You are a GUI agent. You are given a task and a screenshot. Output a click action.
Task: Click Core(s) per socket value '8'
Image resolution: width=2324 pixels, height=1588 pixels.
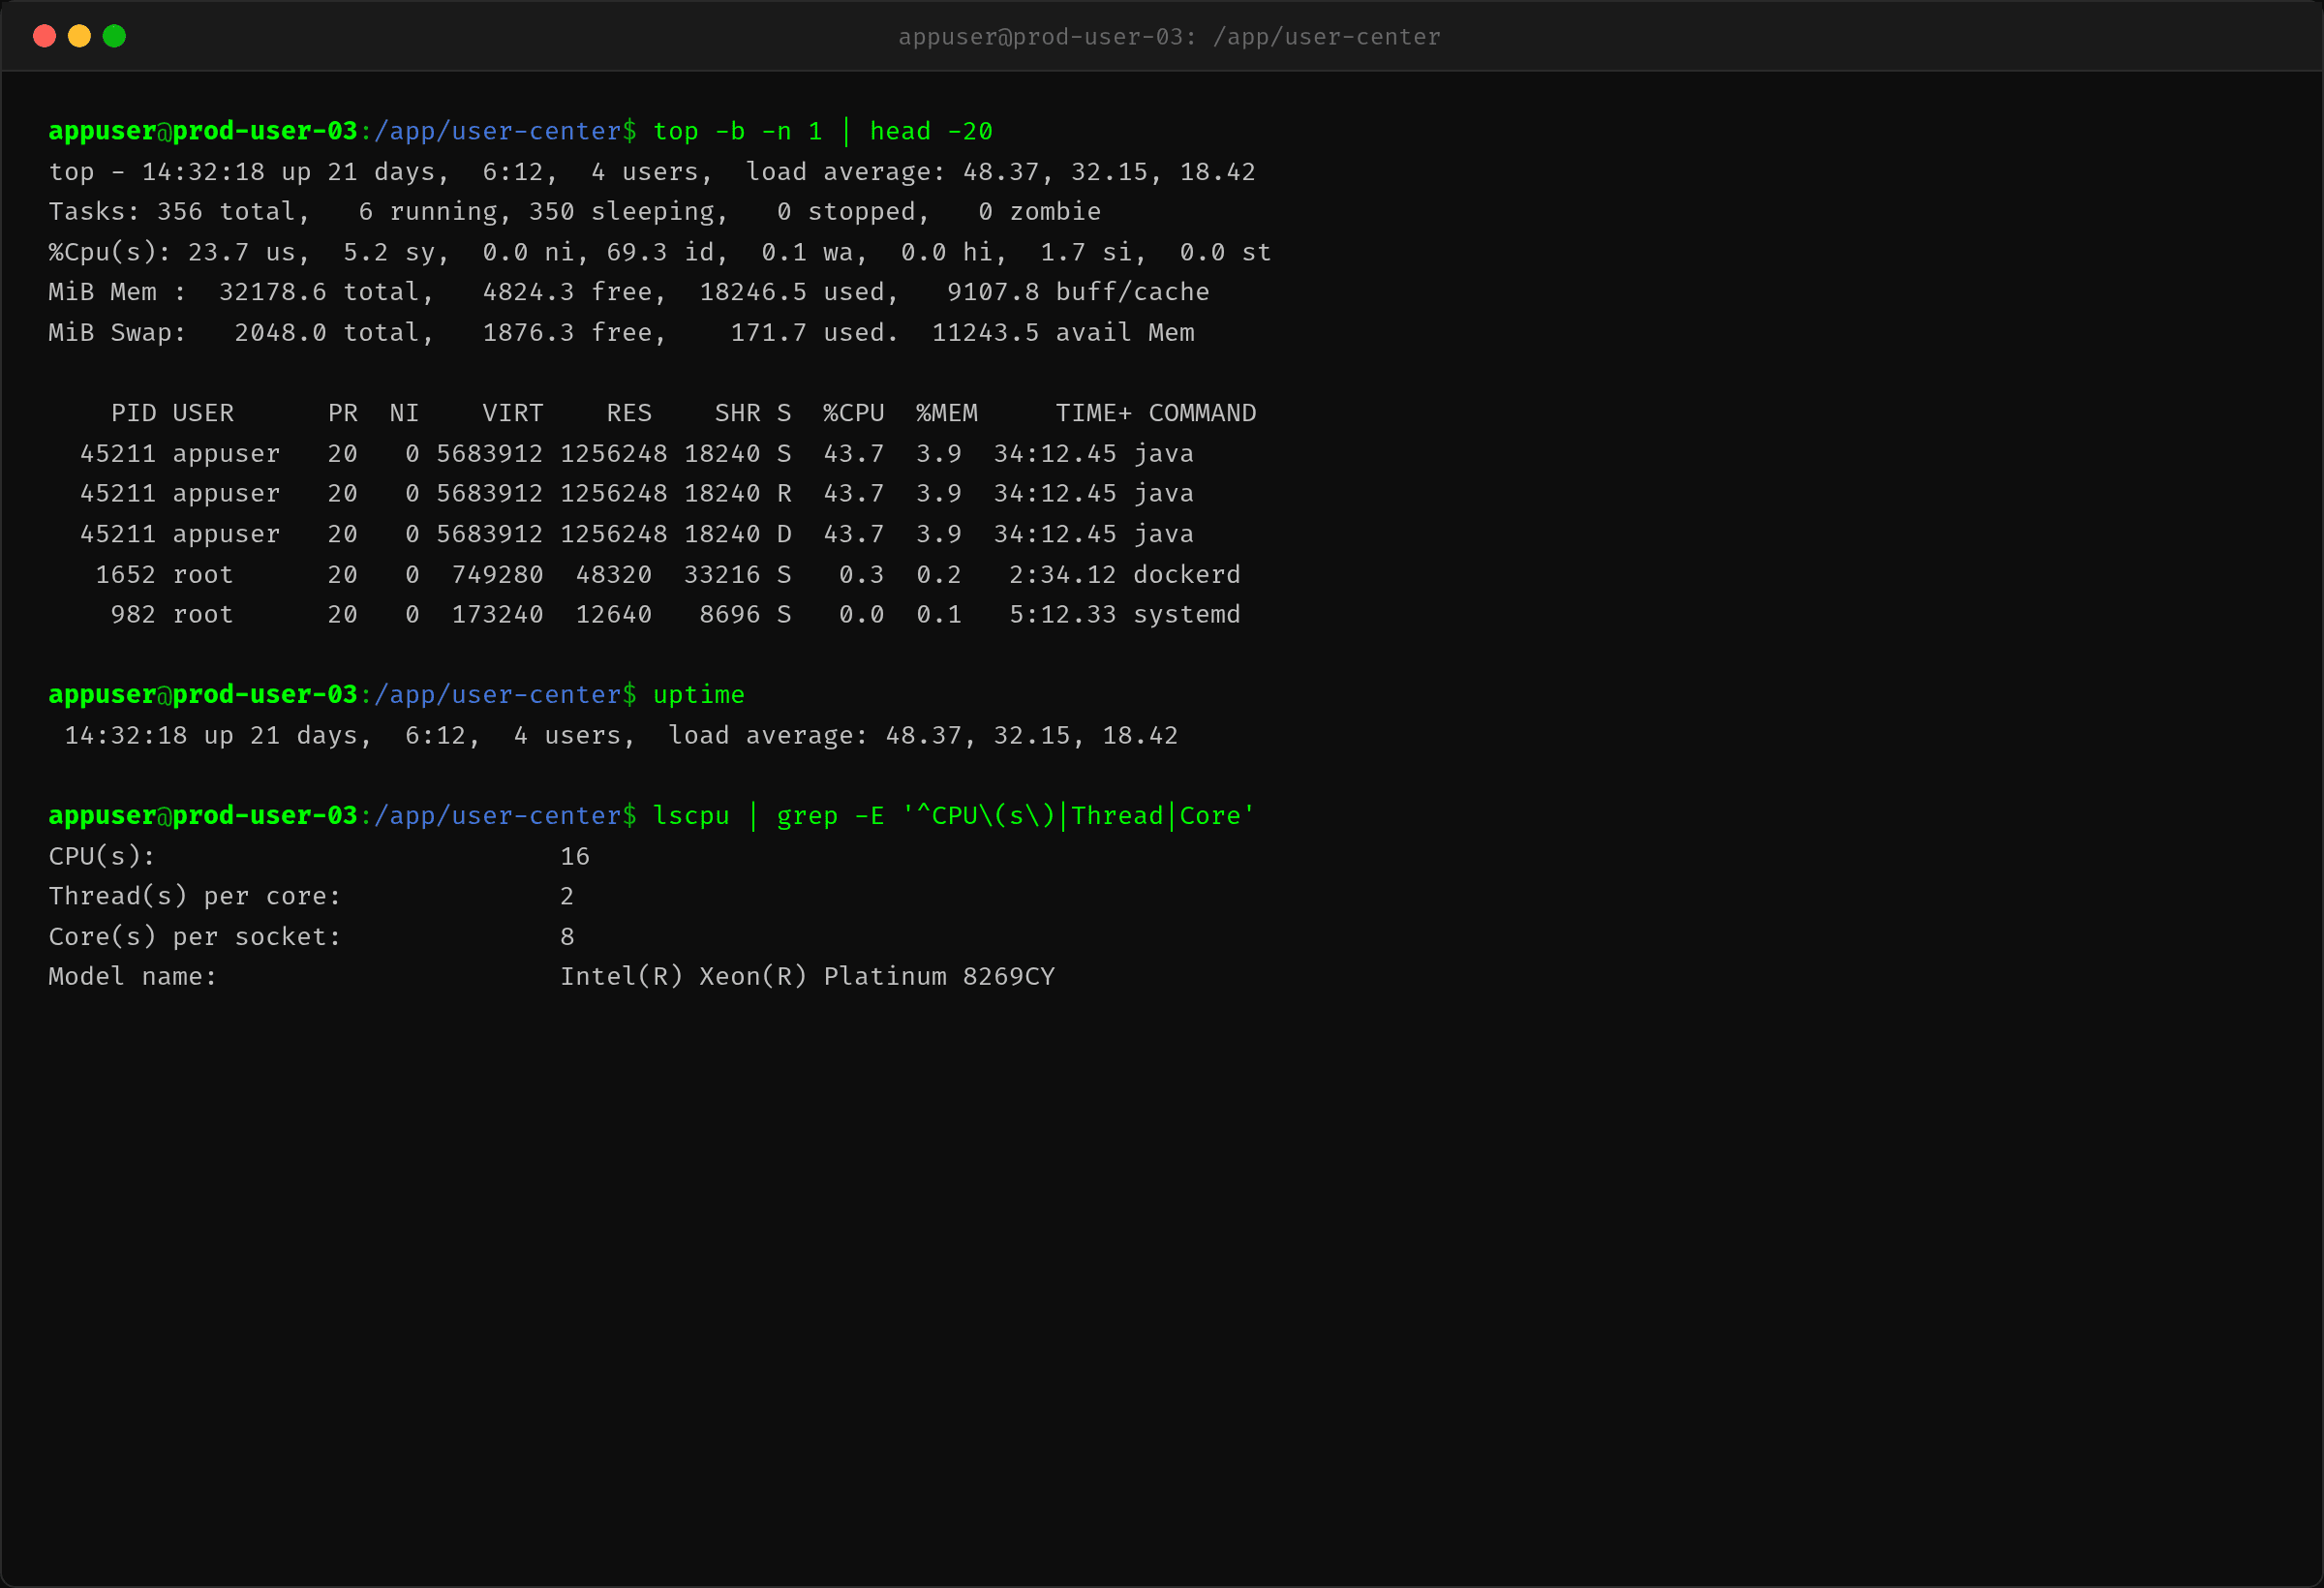click(567, 937)
